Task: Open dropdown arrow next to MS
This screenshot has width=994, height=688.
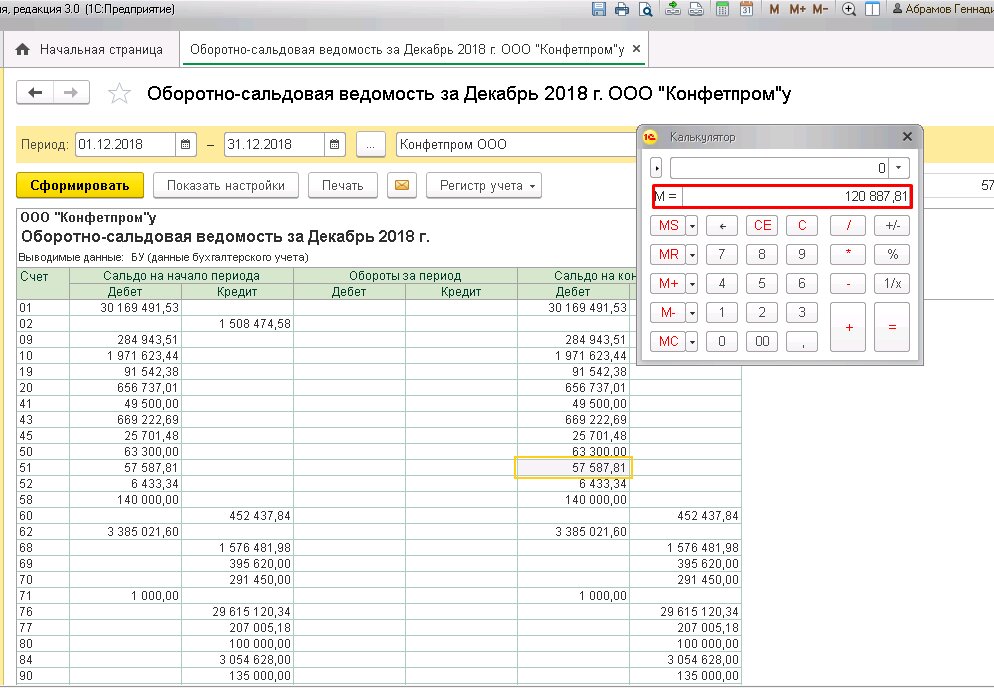Action: point(692,225)
